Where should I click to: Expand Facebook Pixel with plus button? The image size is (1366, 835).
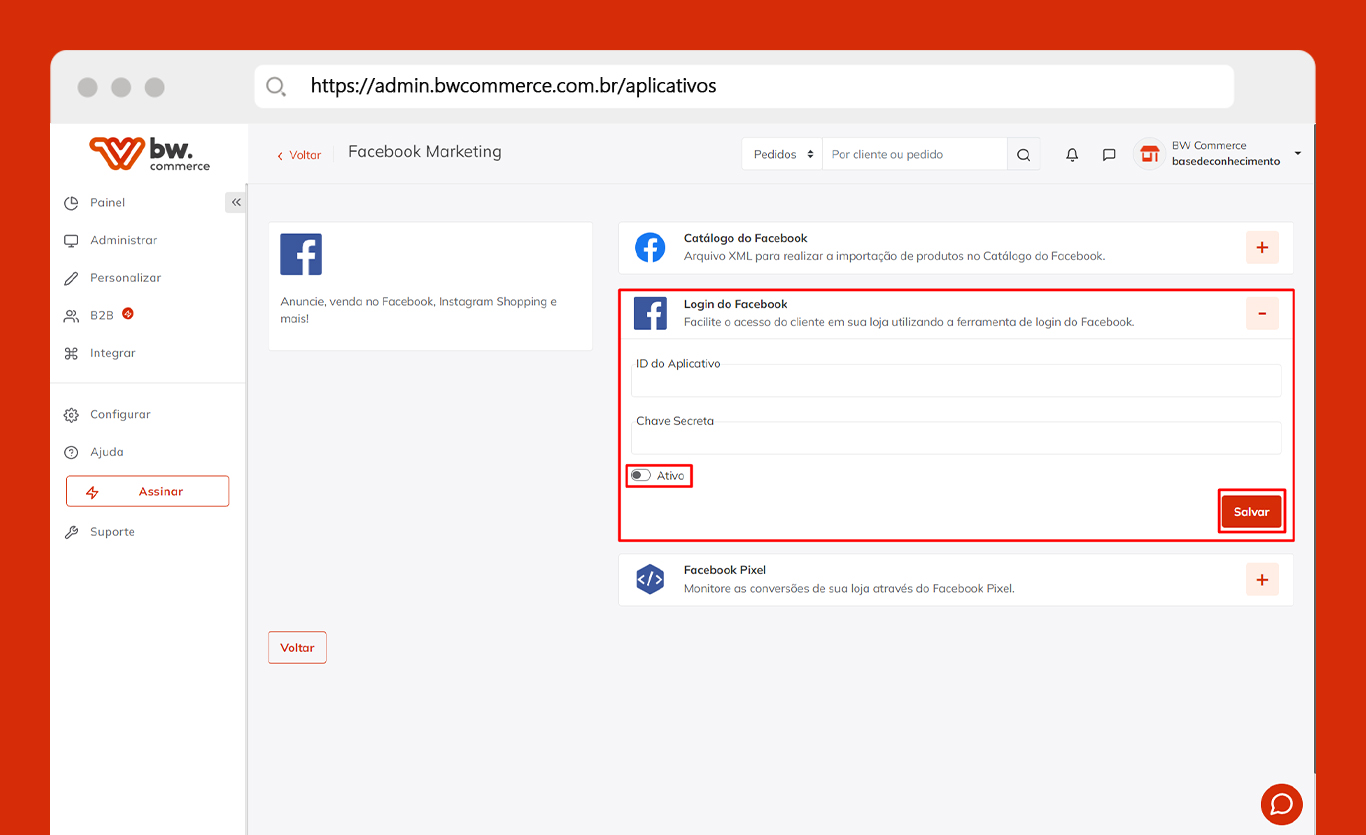[1262, 579]
